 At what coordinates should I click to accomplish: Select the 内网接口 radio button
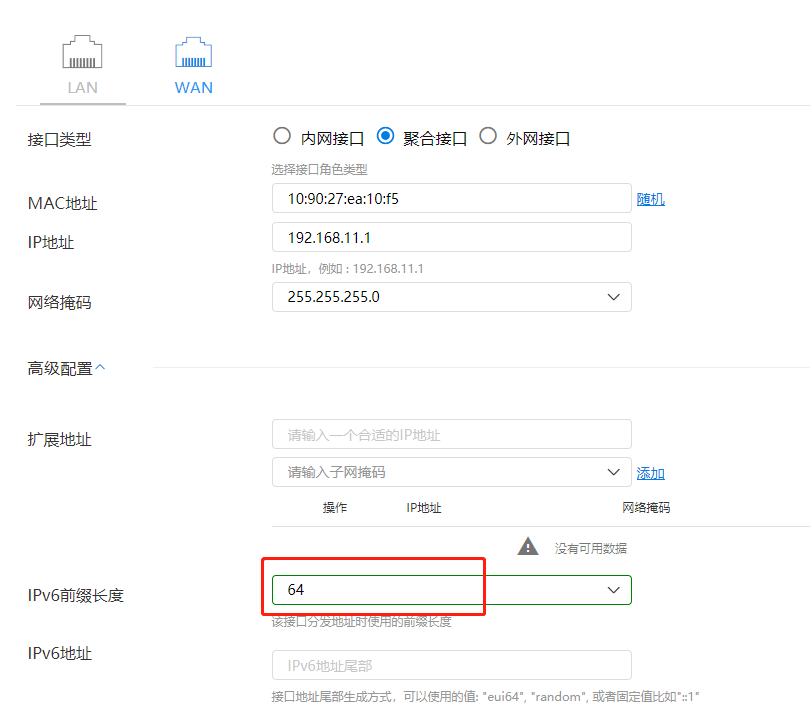(x=282, y=137)
